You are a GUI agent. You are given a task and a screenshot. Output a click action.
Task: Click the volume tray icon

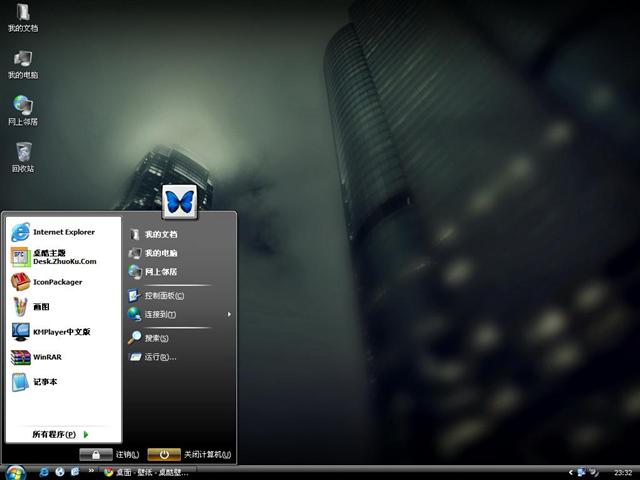click(594, 473)
